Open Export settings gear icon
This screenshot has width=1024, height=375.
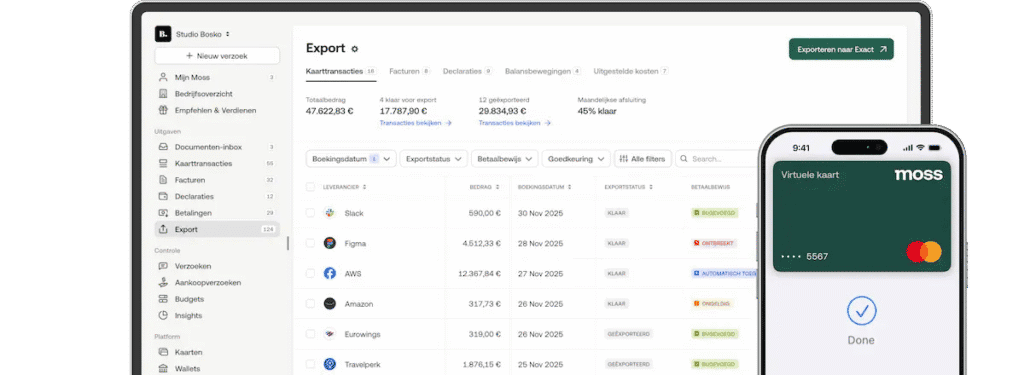coord(355,49)
